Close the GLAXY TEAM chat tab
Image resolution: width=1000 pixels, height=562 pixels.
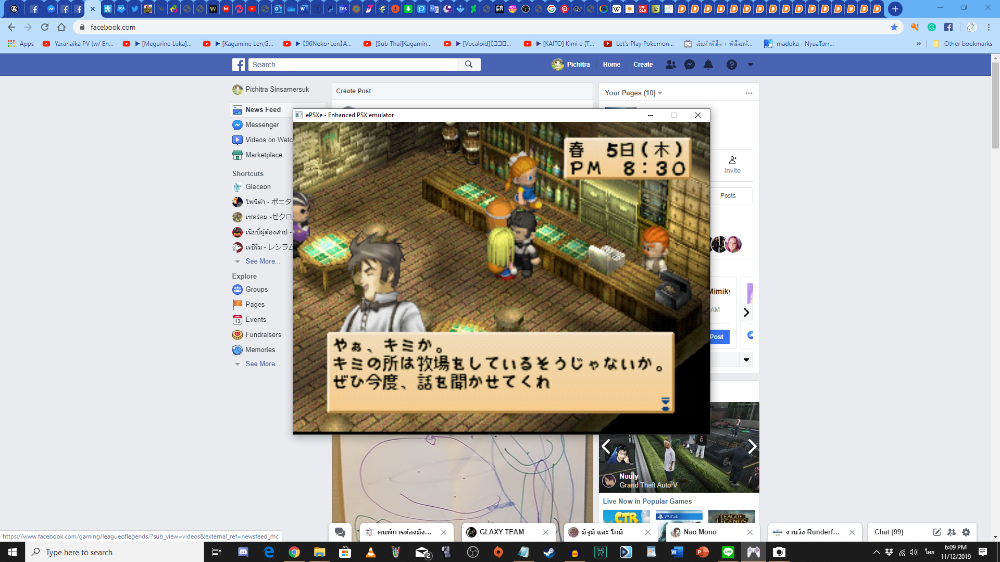(545, 532)
